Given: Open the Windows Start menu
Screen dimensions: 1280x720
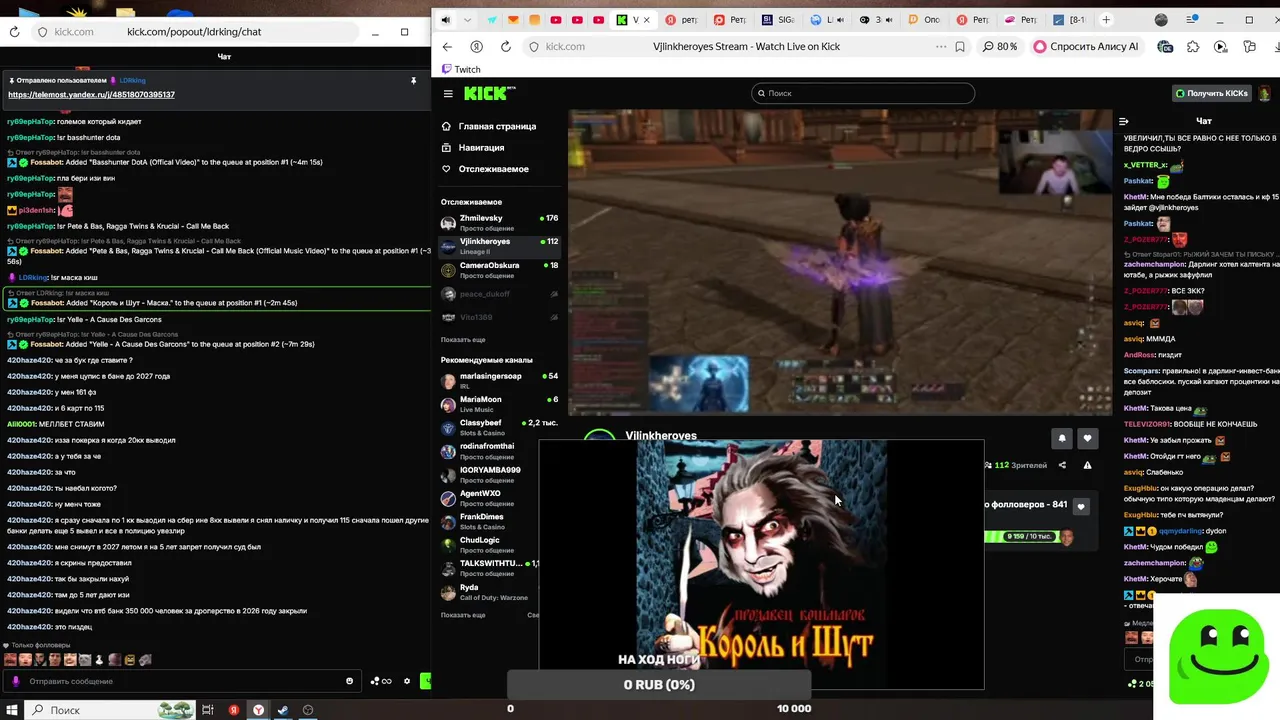Looking at the screenshot, I should click(x=13, y=710).
